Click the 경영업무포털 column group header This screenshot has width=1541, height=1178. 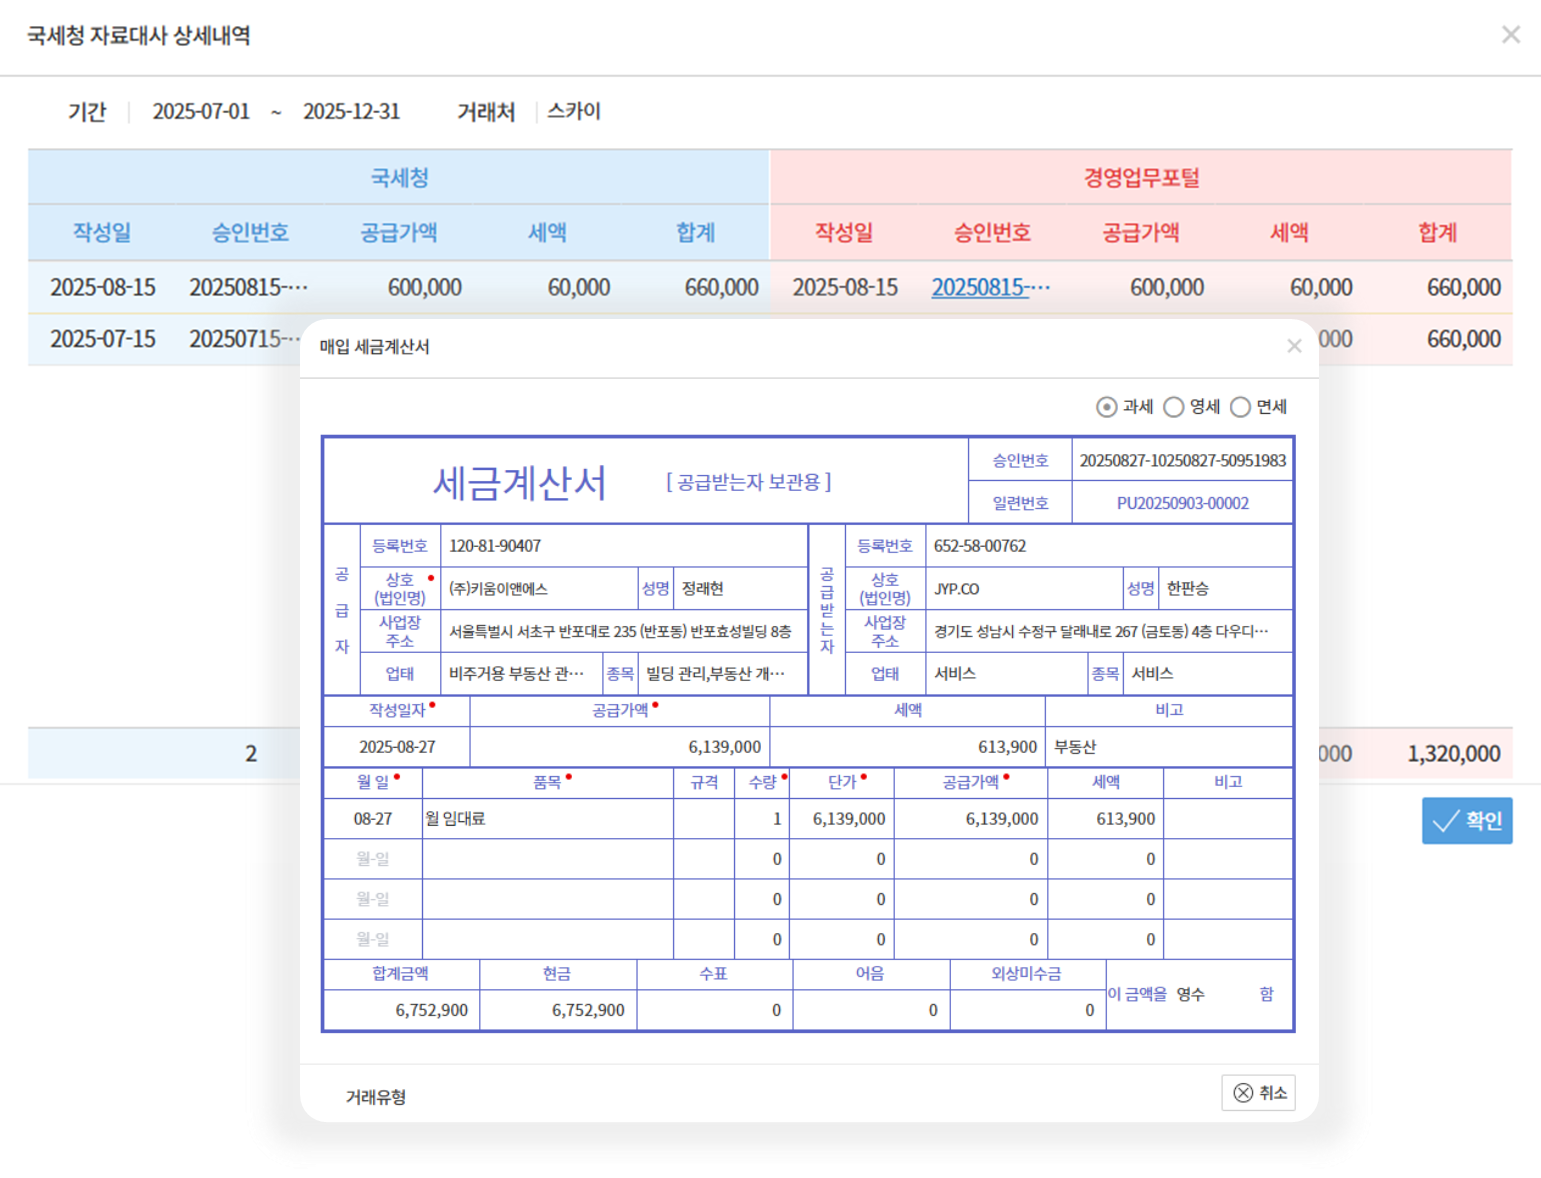[1141, 178]
